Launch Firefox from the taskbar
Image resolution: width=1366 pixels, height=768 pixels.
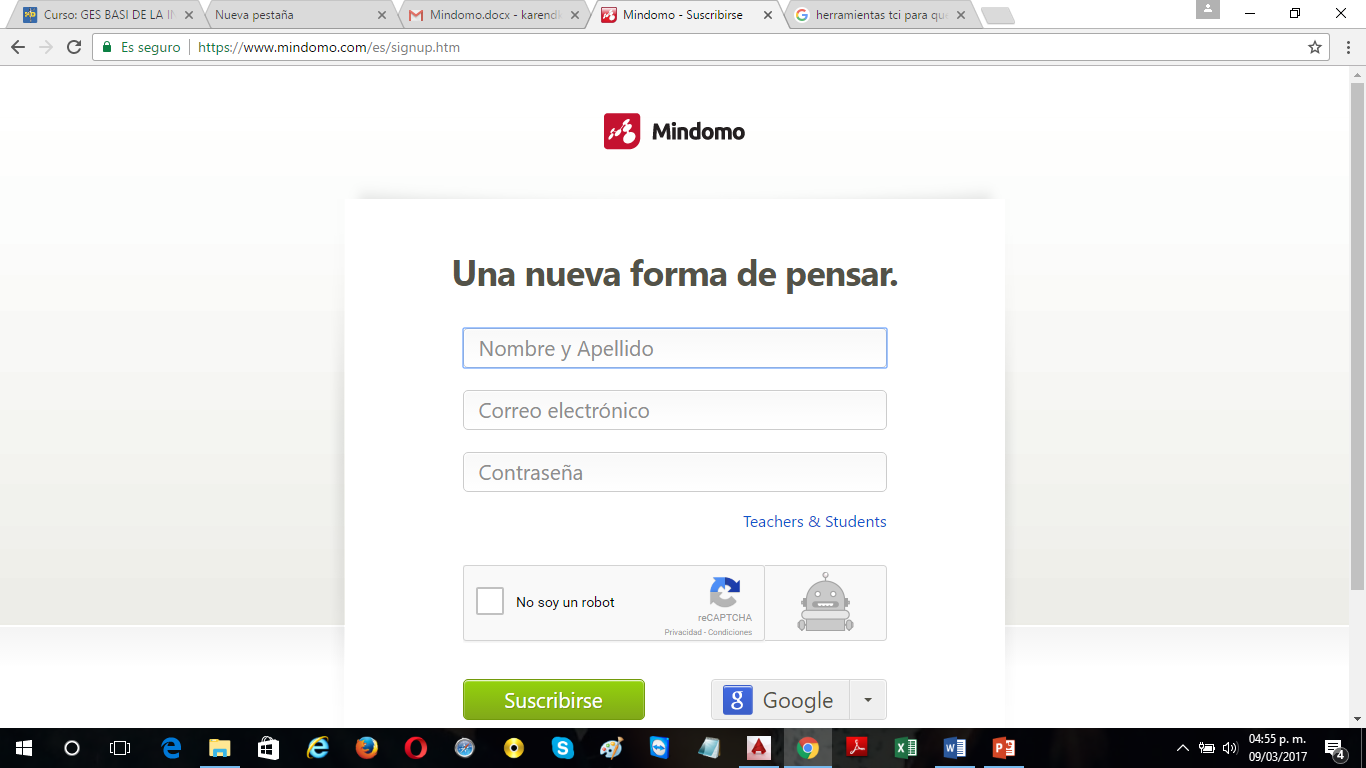367,748
